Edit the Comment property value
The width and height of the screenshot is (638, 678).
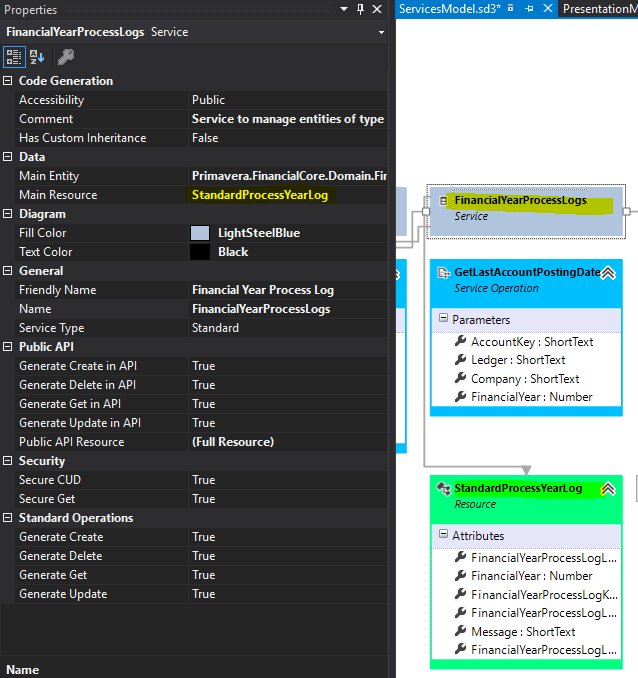tap(288, 119)
